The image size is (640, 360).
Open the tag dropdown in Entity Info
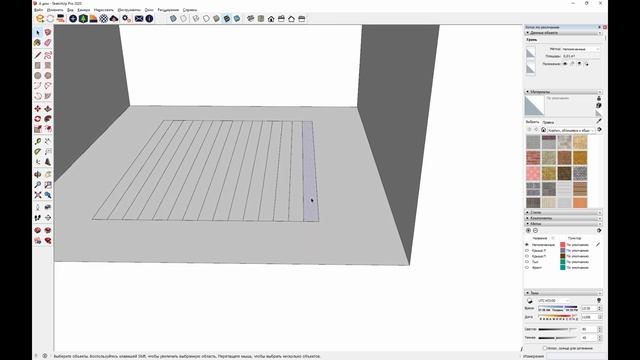[580, 49]
